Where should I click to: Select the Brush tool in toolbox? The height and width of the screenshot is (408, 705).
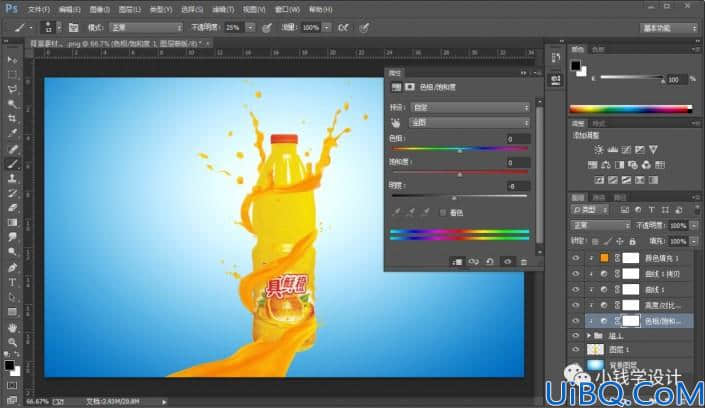12,164
